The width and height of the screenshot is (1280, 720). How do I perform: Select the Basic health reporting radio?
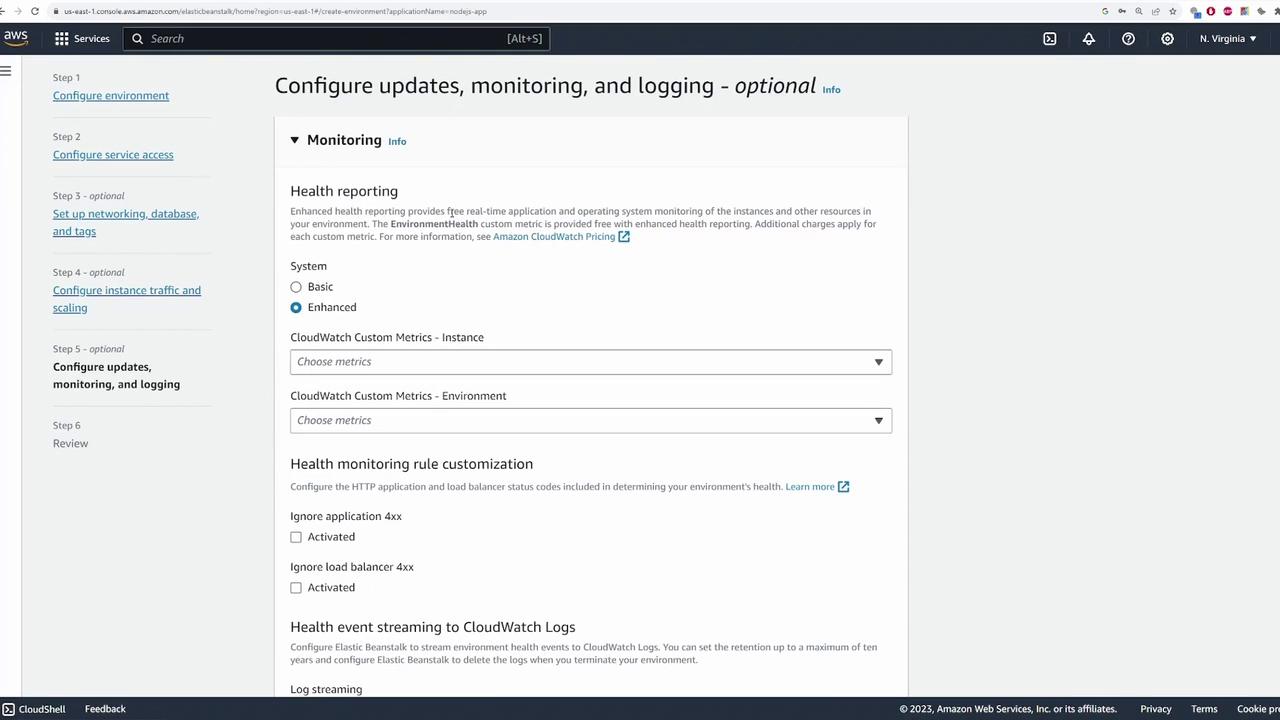pyautogui.click(x=296, y=287)
